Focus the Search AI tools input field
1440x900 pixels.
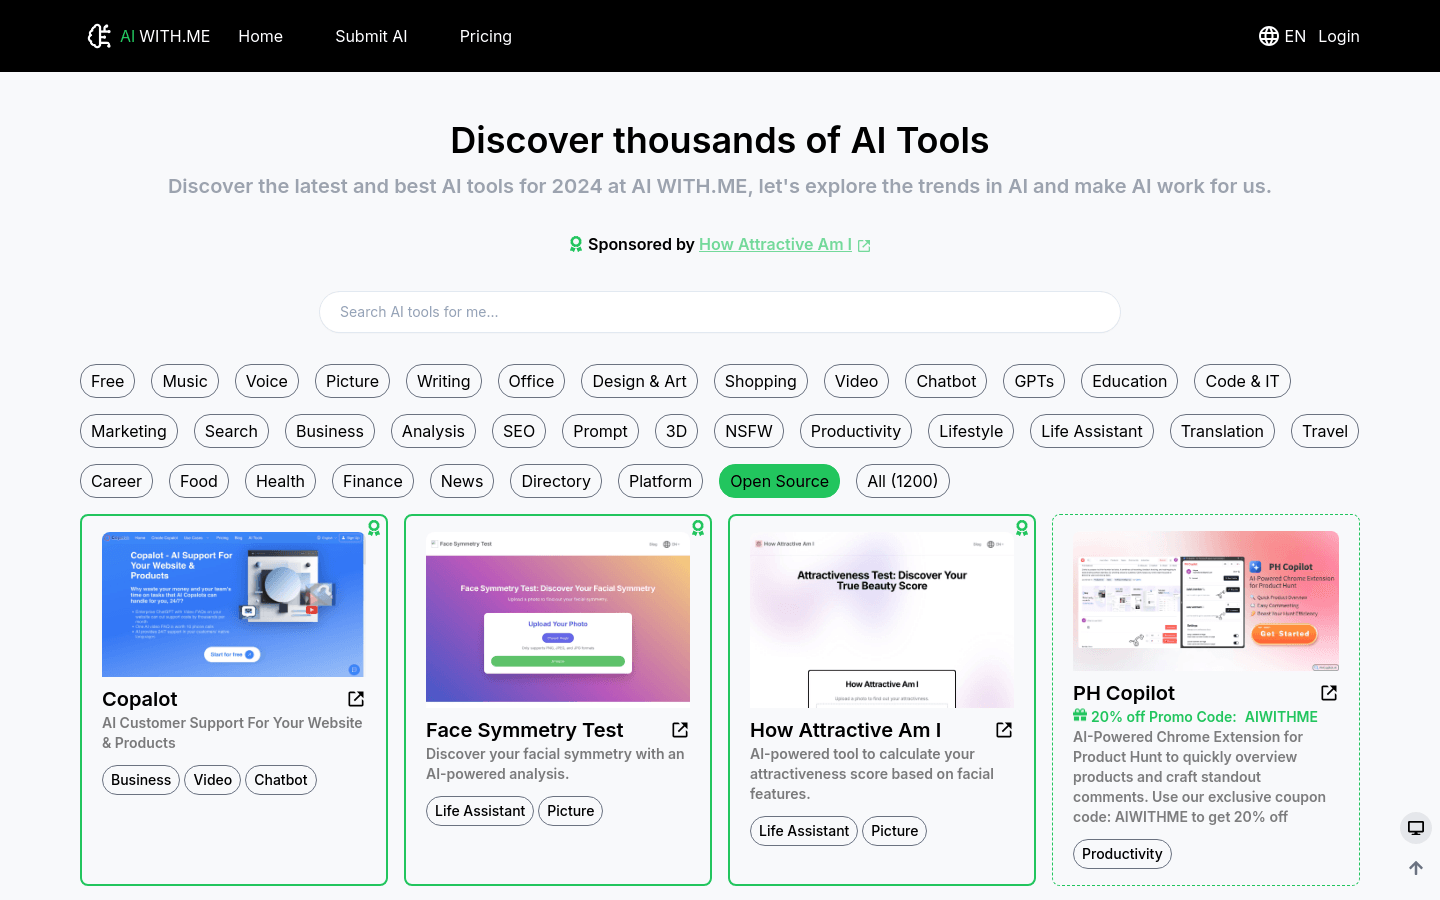click(x=720, y=312)
